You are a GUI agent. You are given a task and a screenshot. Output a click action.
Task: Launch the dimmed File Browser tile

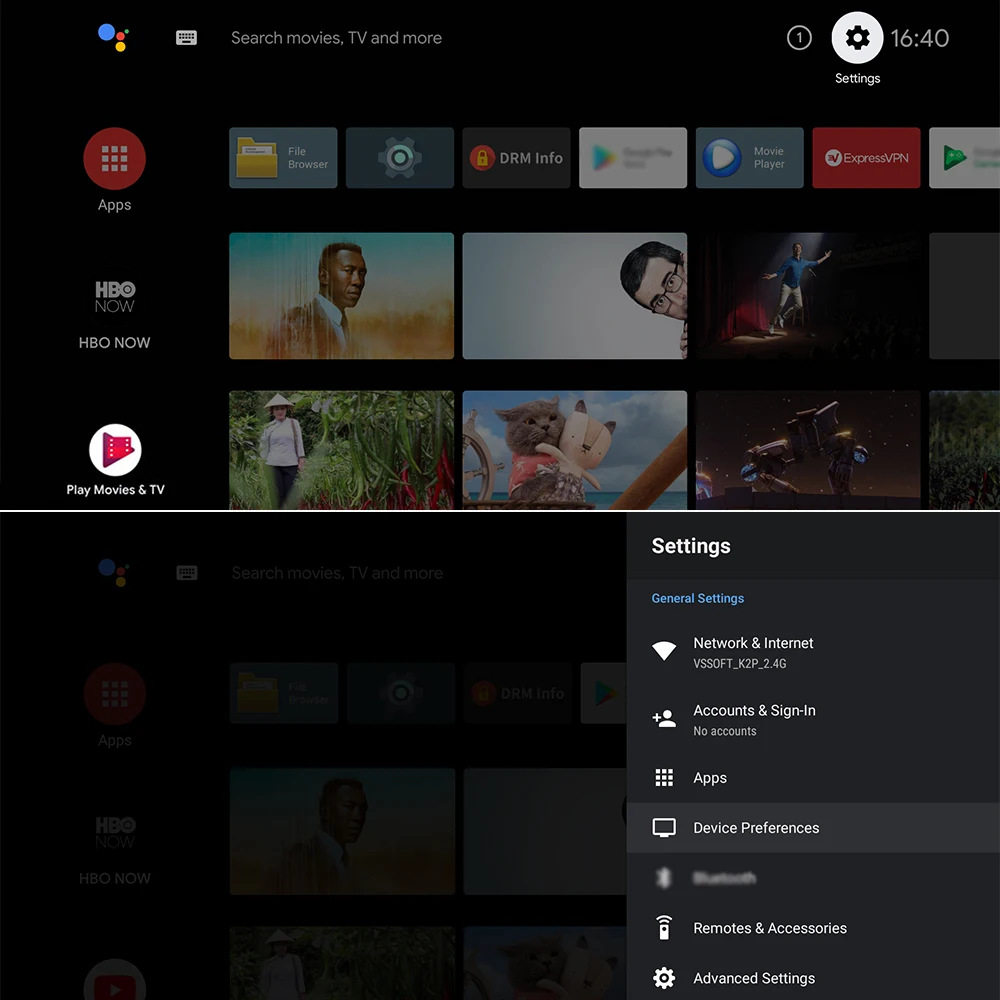click(x=284, y=693)
